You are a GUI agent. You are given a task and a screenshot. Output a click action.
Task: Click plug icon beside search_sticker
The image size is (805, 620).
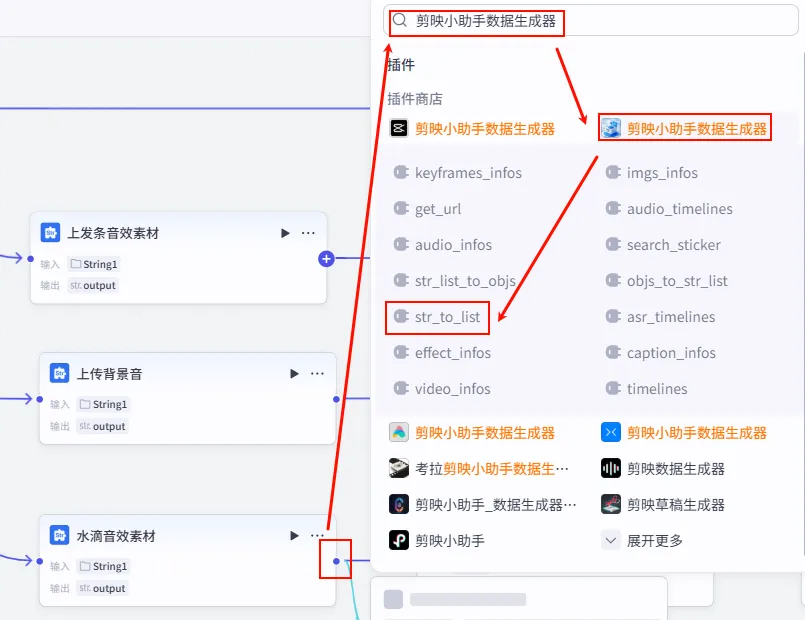612,244
